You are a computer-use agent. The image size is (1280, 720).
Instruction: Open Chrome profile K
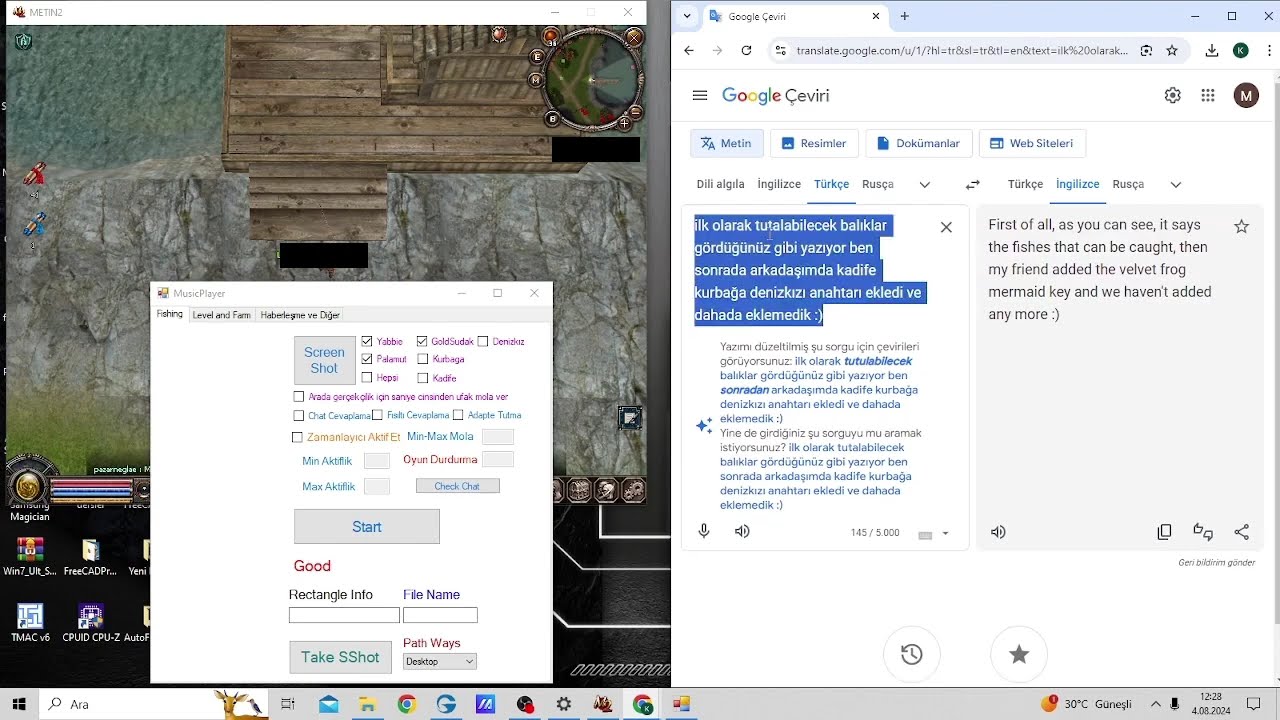(1241, 51)
